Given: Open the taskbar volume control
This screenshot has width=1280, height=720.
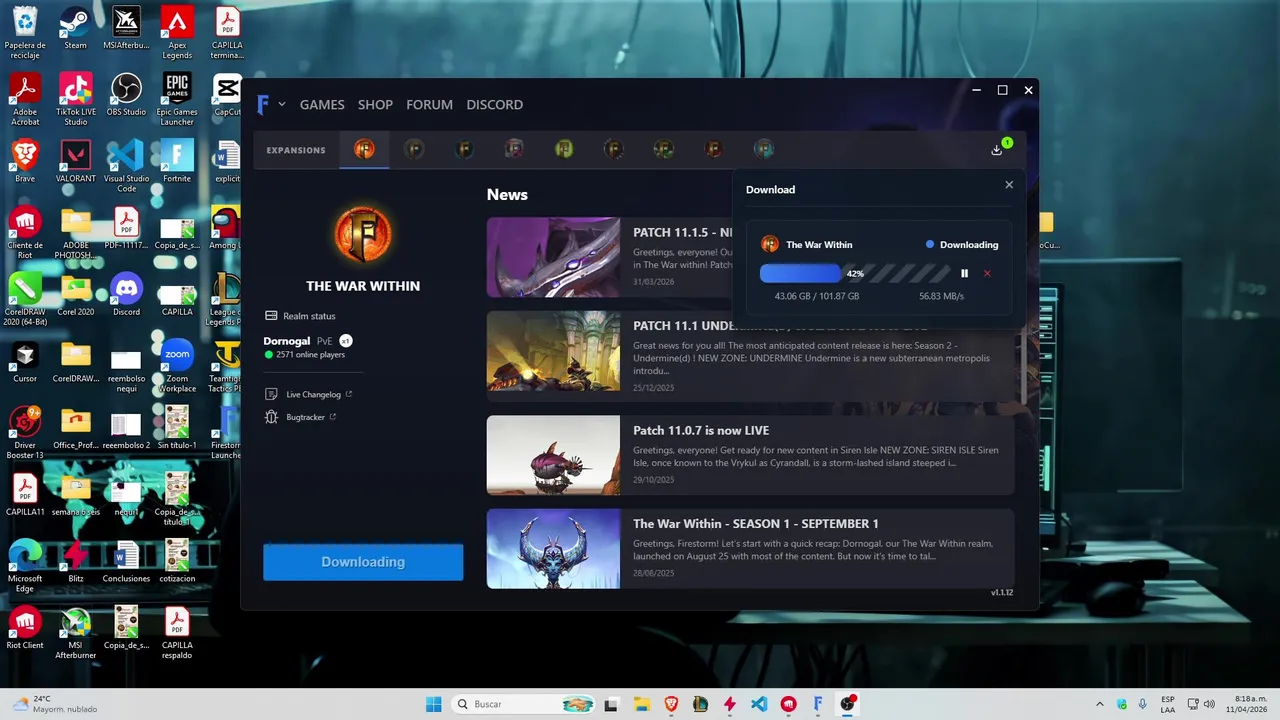Looking at the screenshot, I should 1209,704.
